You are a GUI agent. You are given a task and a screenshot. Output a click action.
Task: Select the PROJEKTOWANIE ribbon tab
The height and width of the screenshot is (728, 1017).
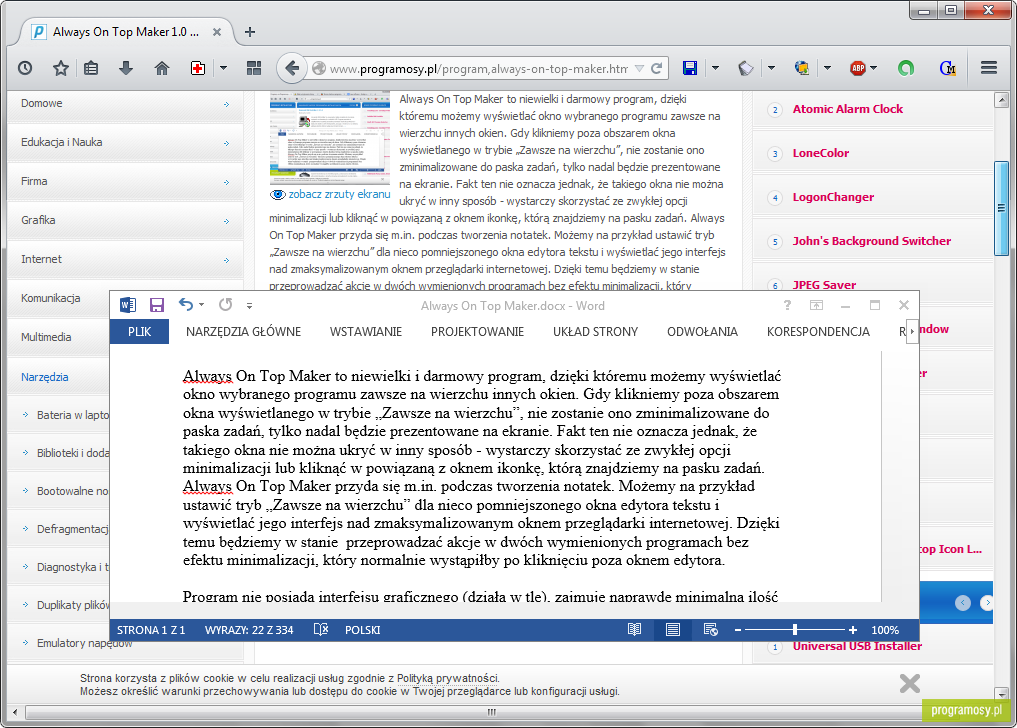click(477, 332)
